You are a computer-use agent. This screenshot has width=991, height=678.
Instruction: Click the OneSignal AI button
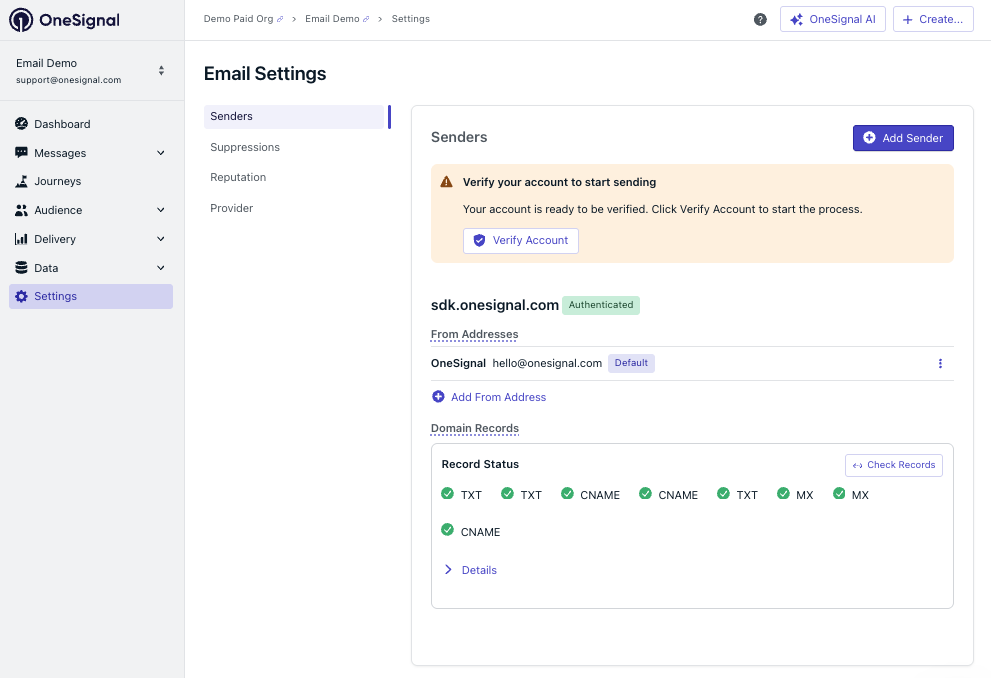(832, 20)
